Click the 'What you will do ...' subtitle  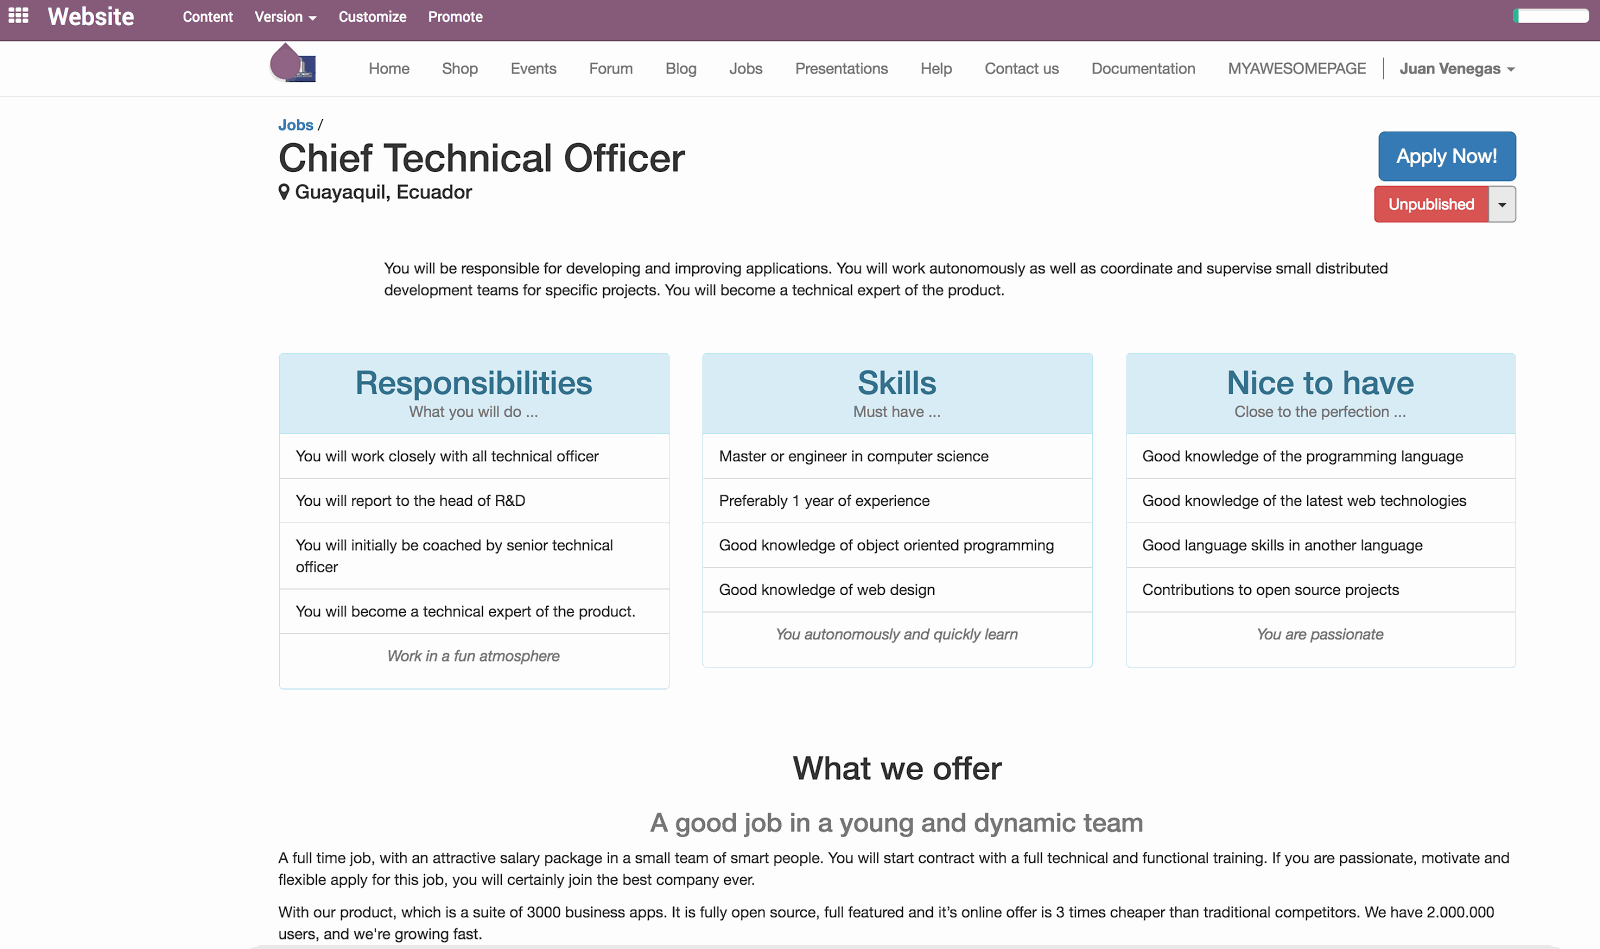coord(474,412)
